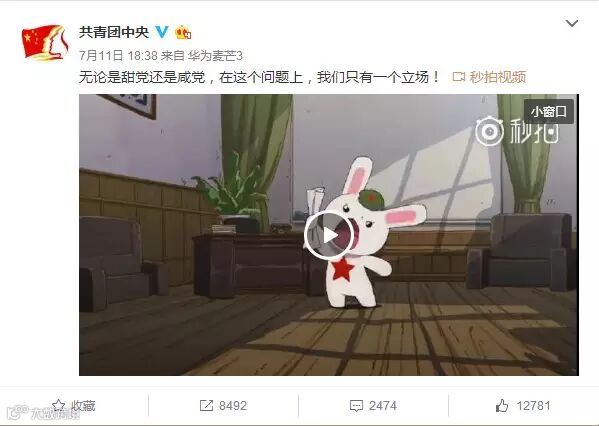Open the repost count 8492
Viewport: 599px width, 426px height.
[233, 405]
